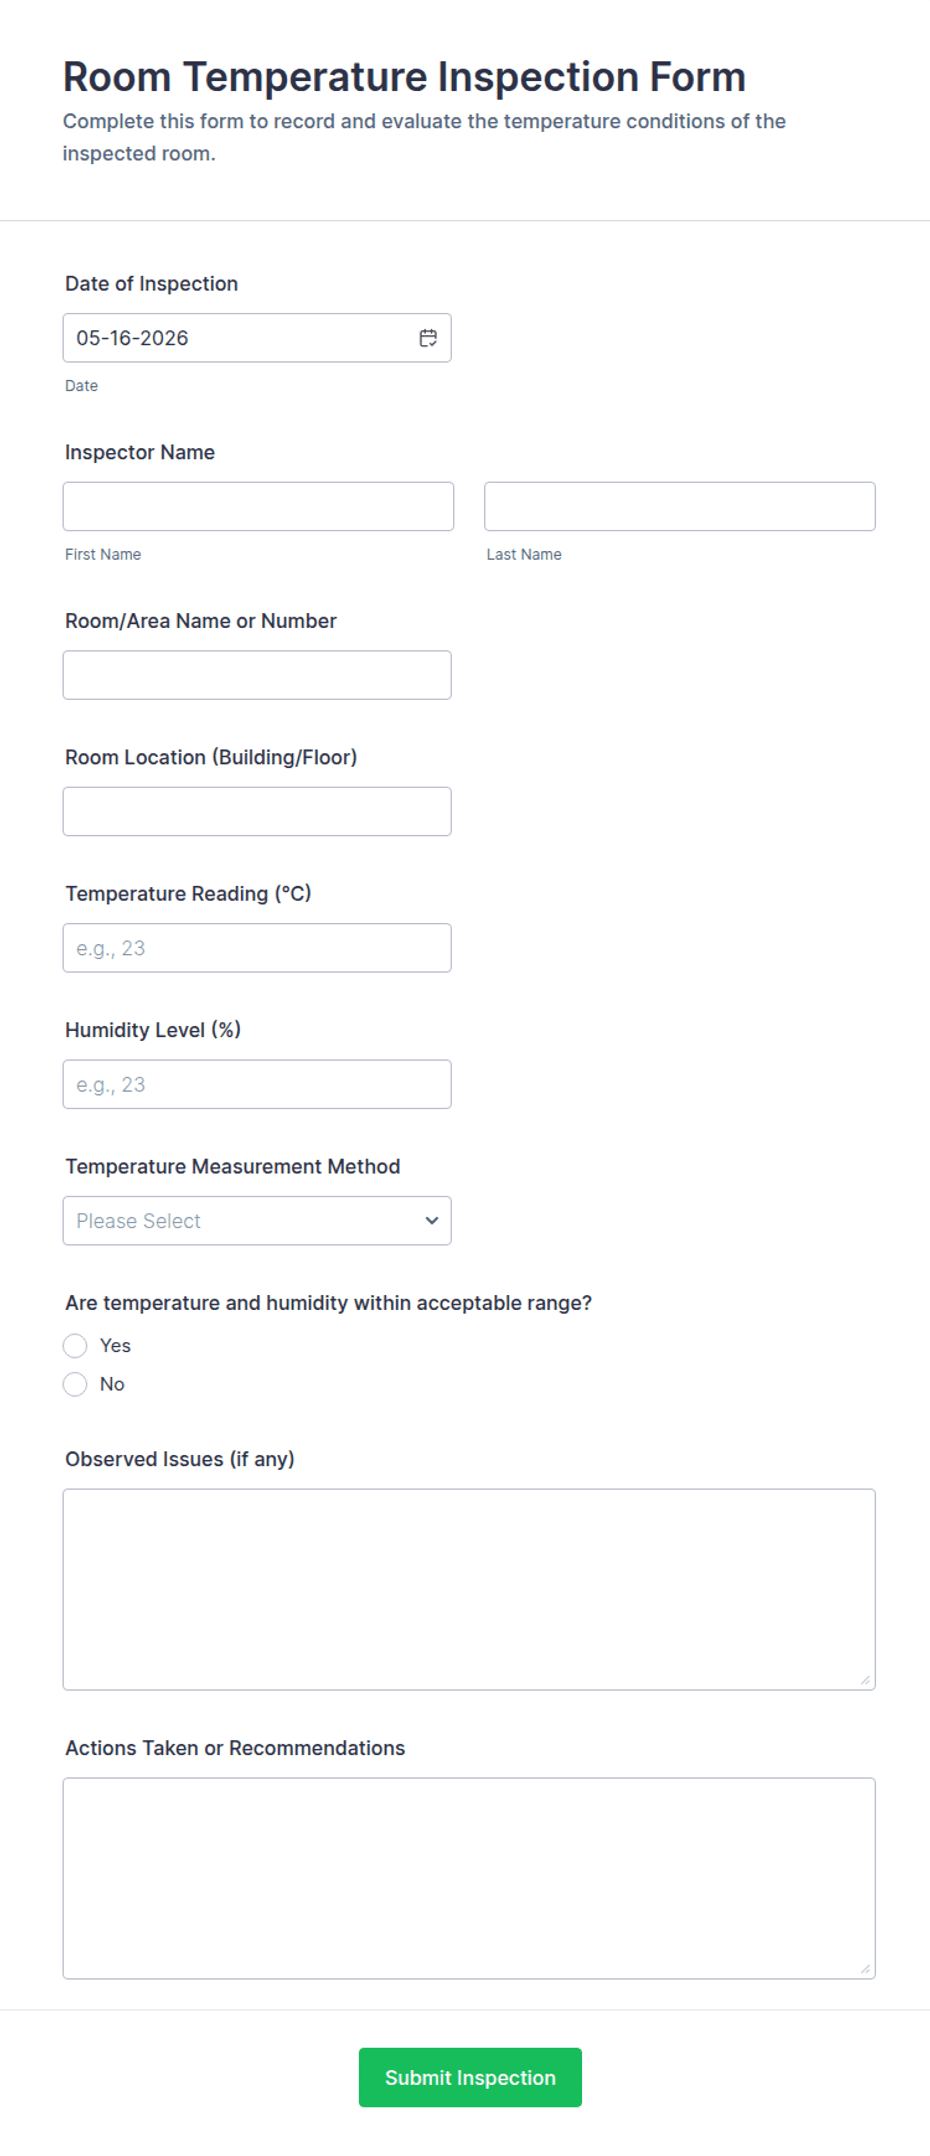Focus the Last Name input box
Screen dimensions: 930x2156
680,506
